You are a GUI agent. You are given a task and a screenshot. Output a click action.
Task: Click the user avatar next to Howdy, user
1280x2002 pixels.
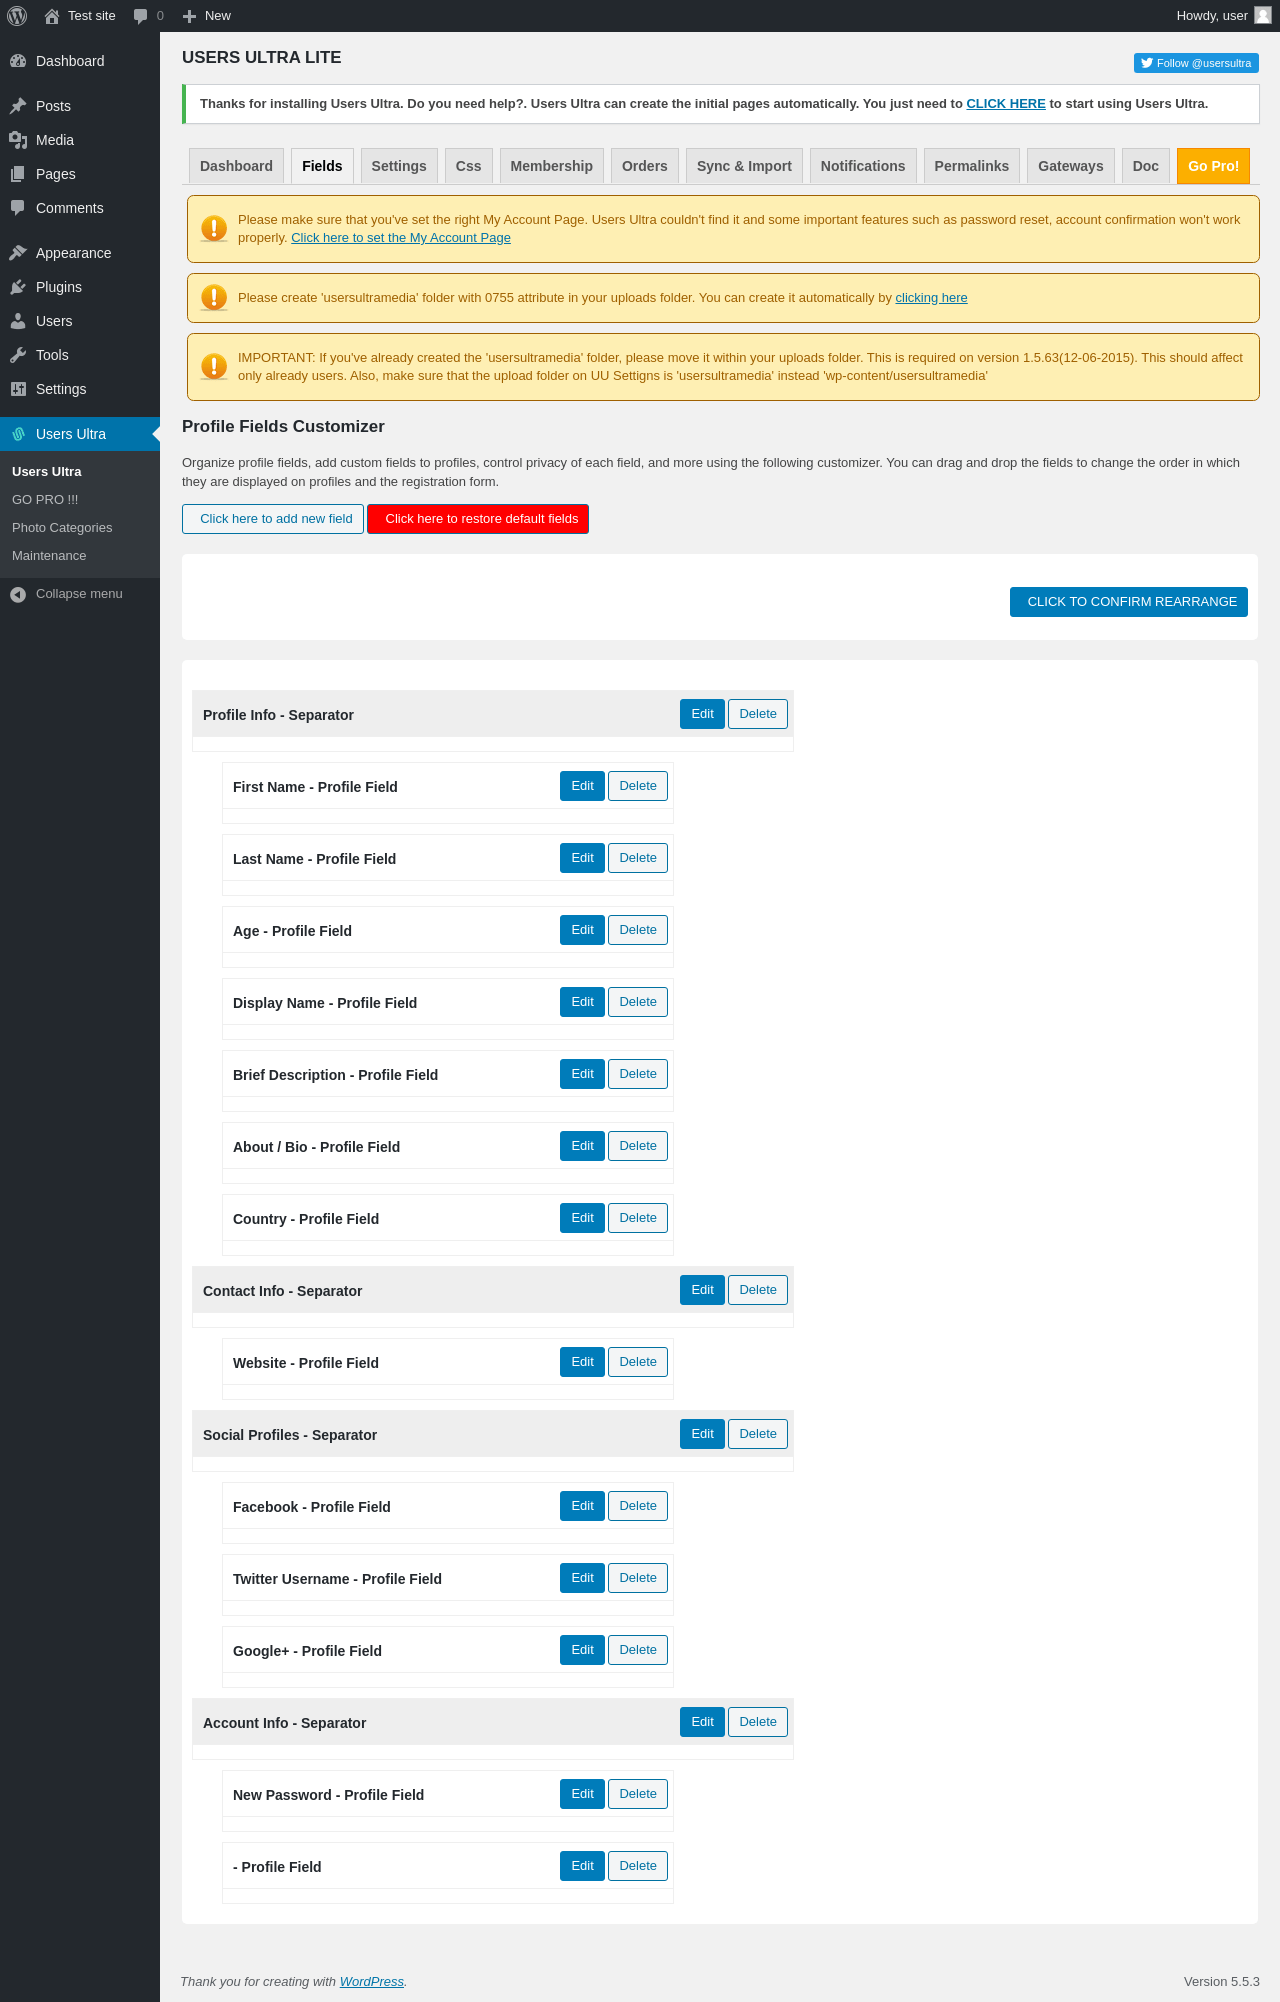1263,15
